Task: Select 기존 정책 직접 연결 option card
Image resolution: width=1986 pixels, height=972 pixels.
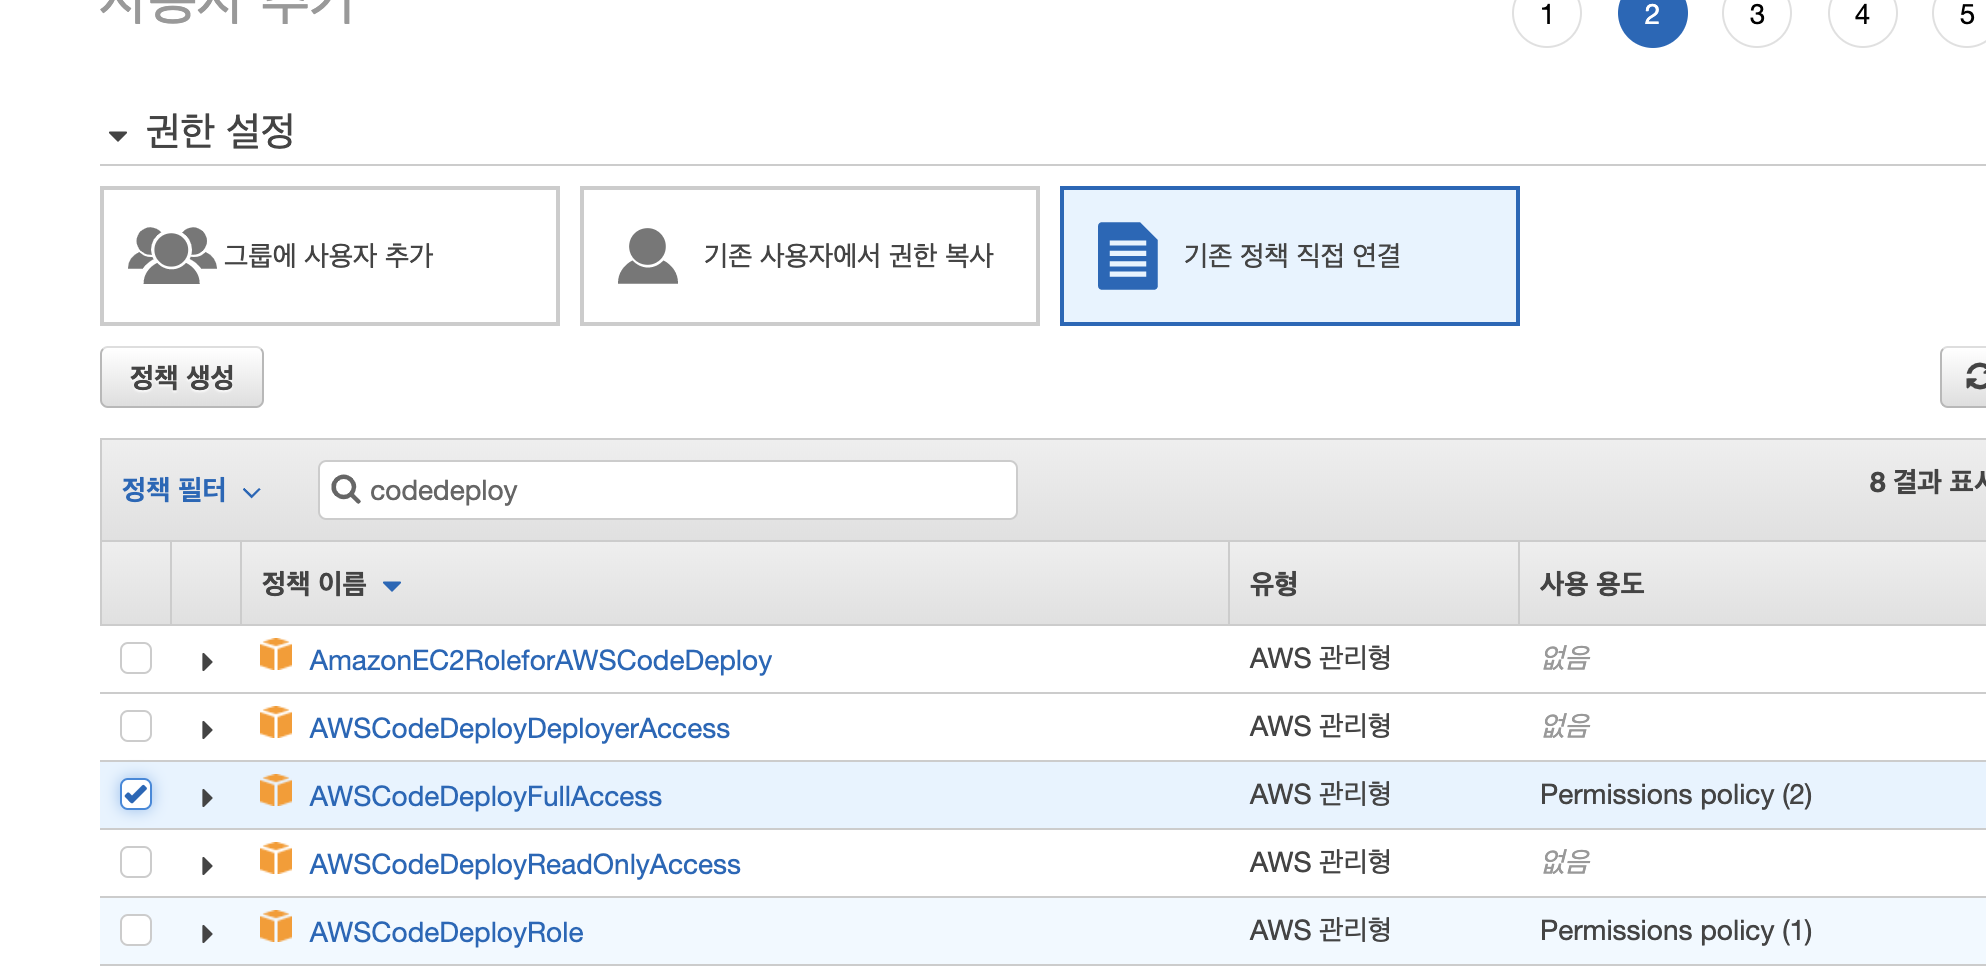Action: pos(1290,256)
